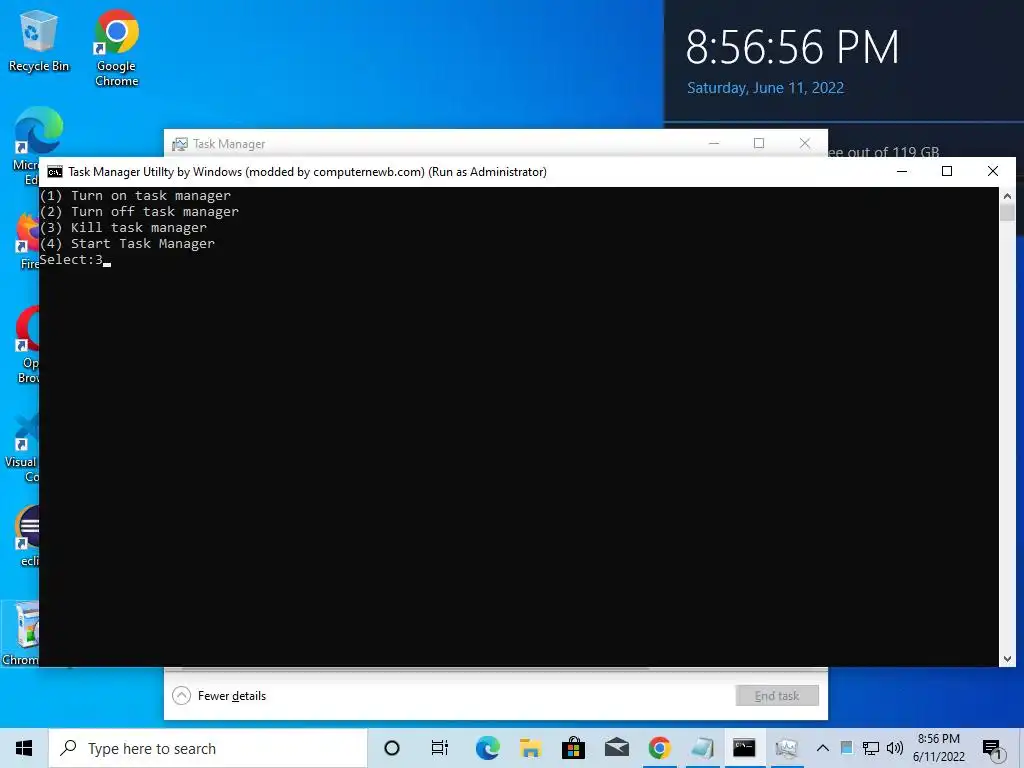Click the blue system tray app icon
Viewport: 1024px width, 768px height.
coord(846,748)
